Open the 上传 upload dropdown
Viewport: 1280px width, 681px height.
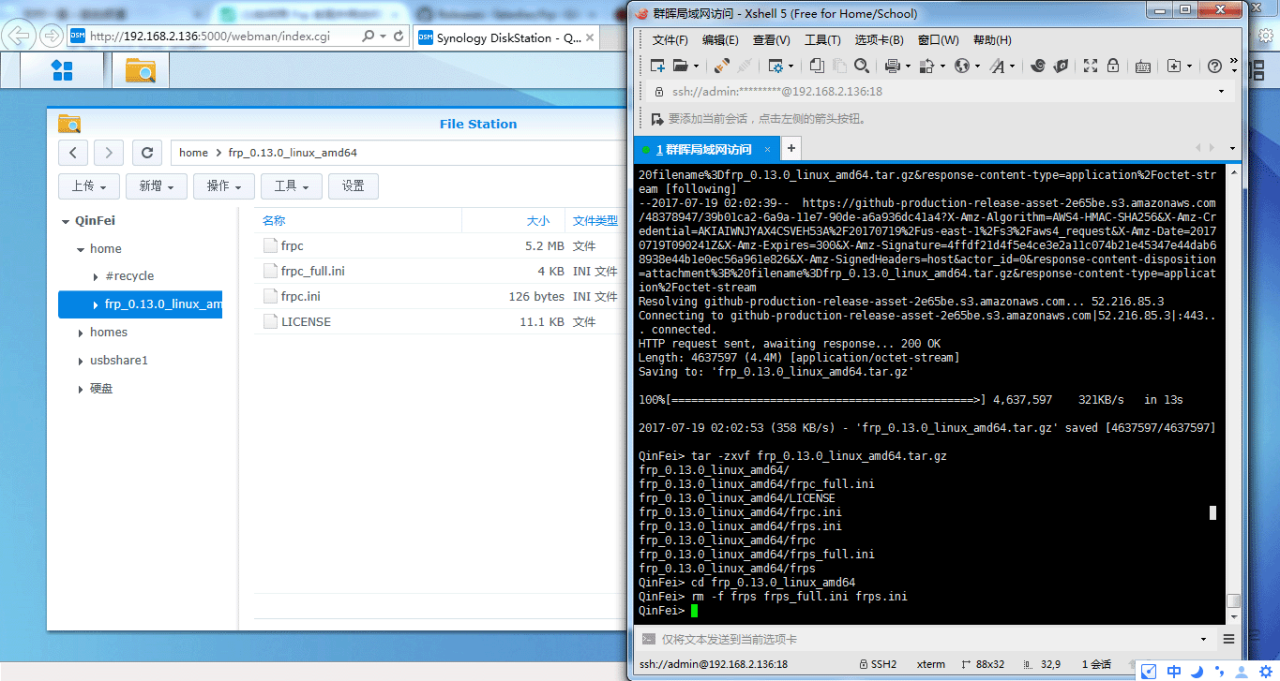pos(89,186)
